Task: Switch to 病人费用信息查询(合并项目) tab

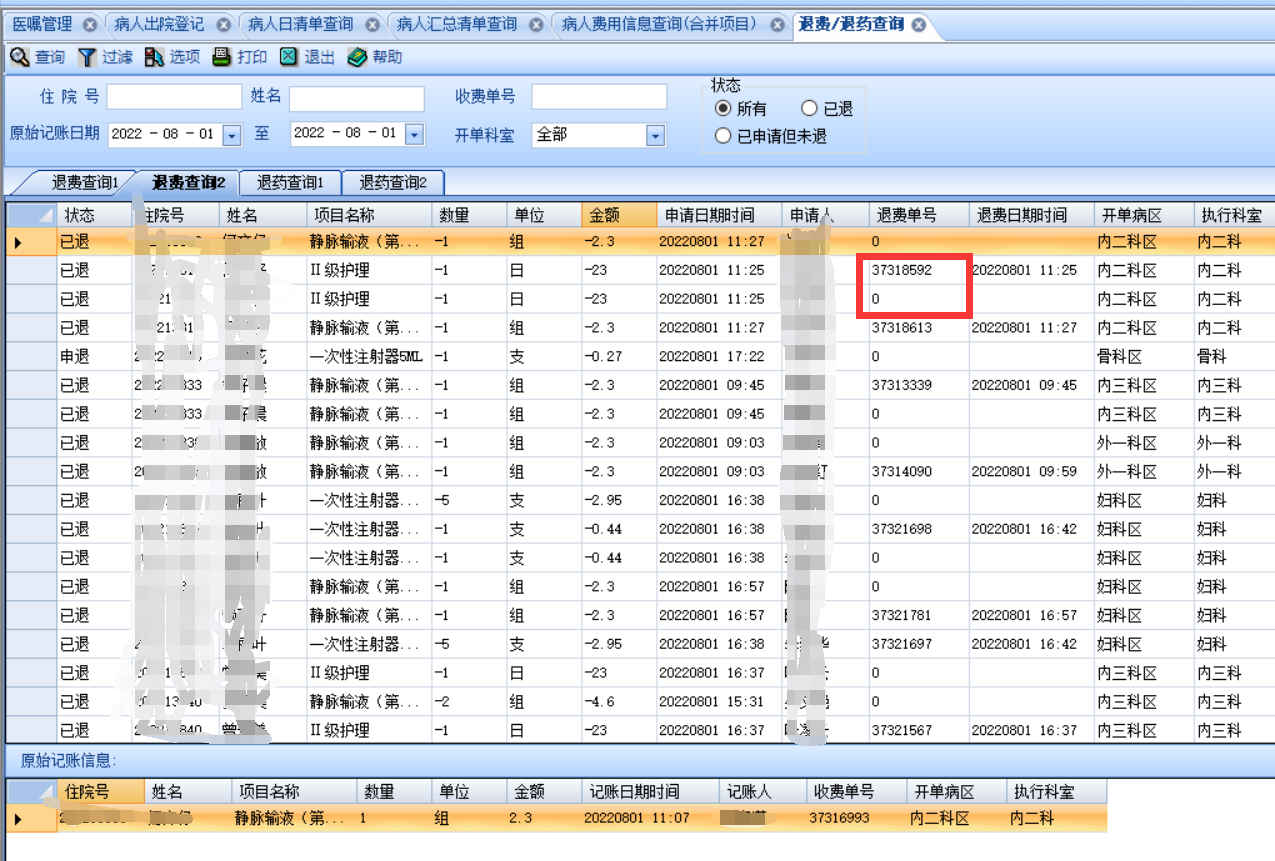Action: click(x=660, y=24)
